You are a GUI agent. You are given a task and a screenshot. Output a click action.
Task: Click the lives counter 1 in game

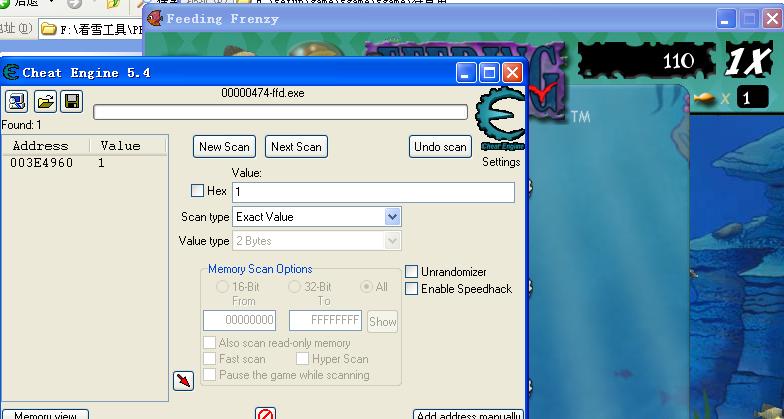752,97
